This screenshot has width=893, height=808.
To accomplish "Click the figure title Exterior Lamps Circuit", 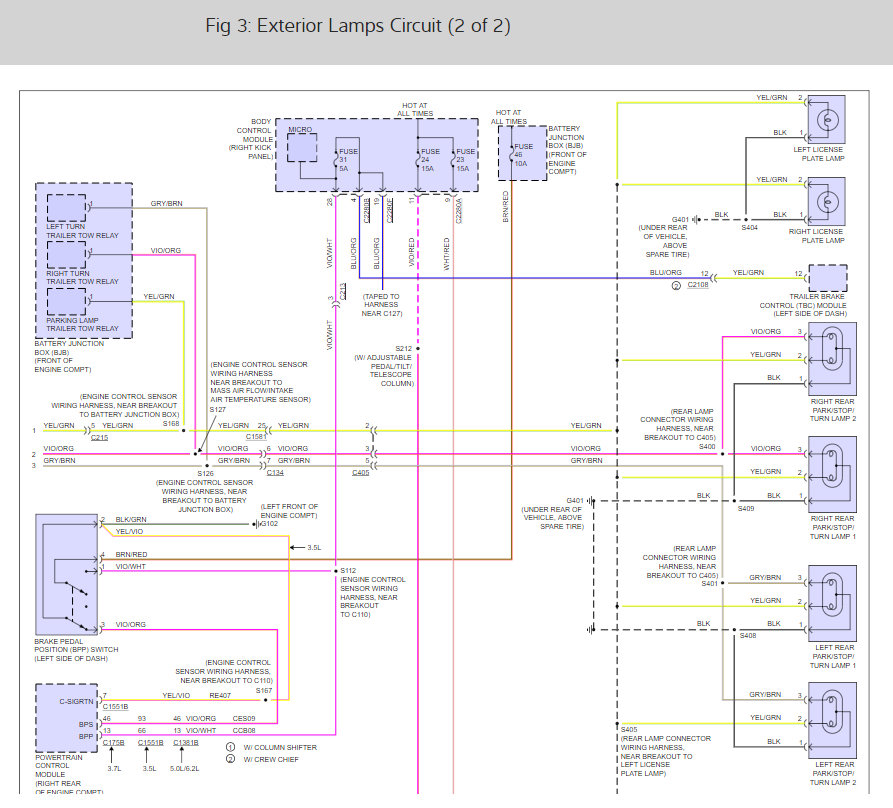I will [x=358, y=26].
